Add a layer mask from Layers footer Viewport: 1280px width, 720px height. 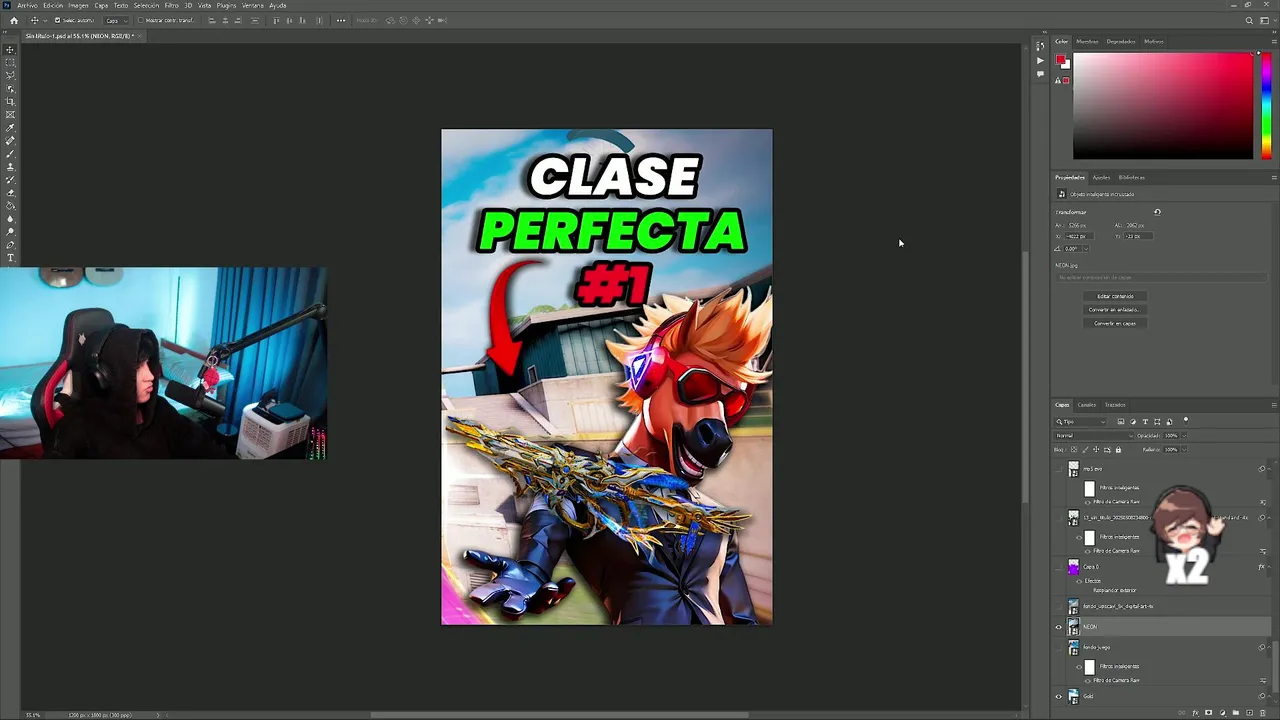coord(1209,713)
